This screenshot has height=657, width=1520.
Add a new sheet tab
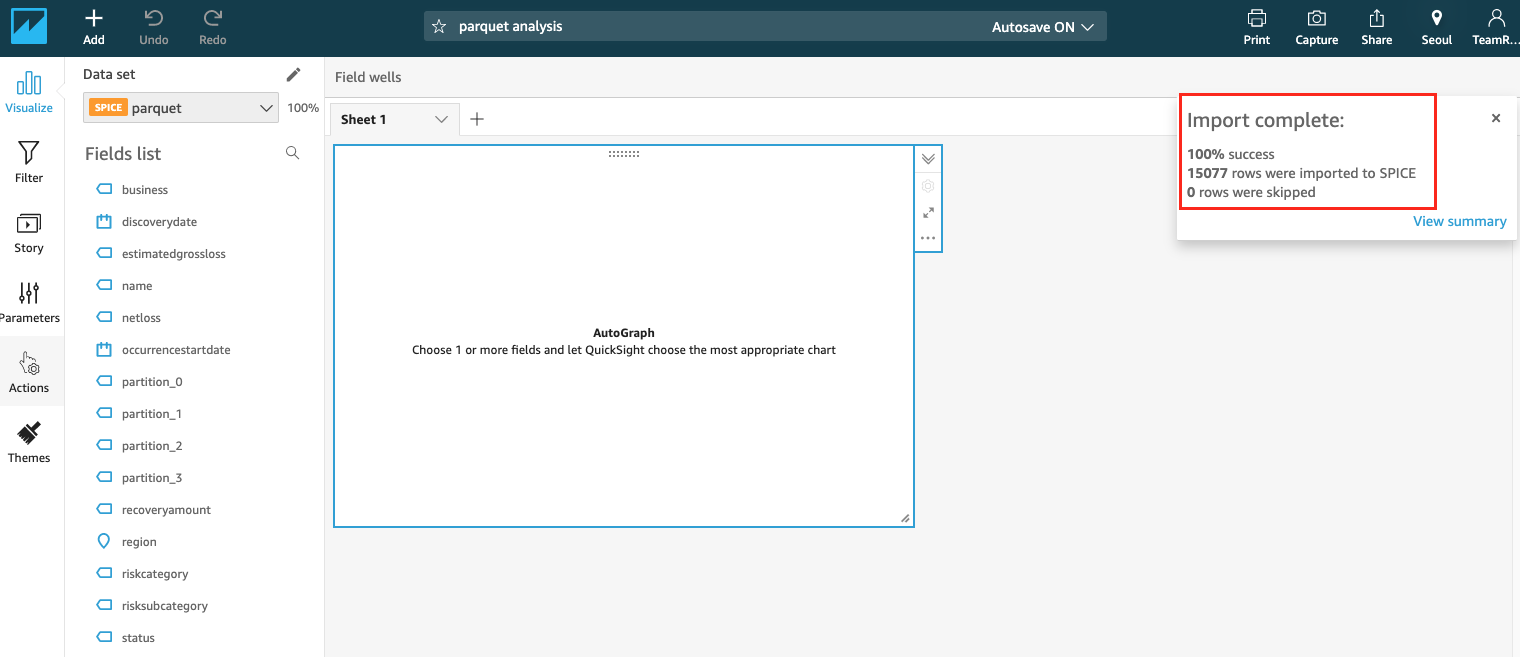pyautogui.click(x=477, y=119)
